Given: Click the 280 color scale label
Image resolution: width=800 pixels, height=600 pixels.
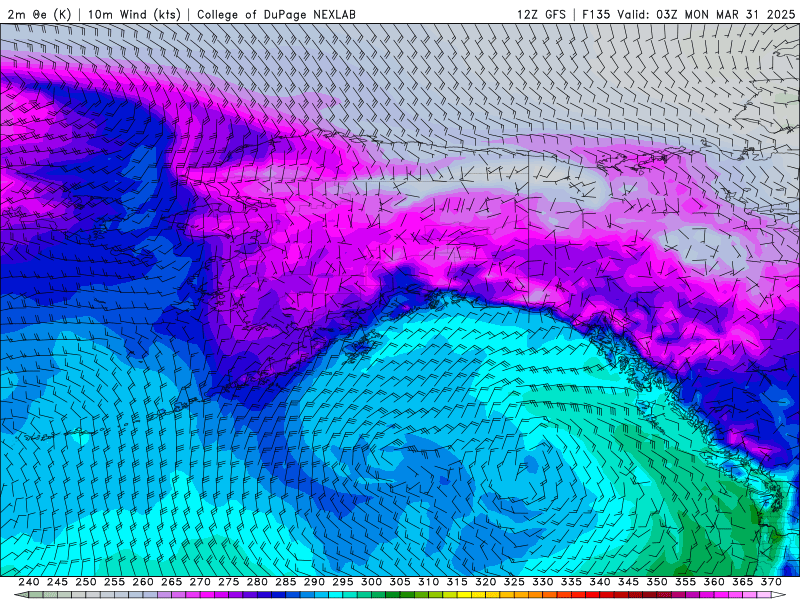Looking at the screenshot, I should (257, 582).
